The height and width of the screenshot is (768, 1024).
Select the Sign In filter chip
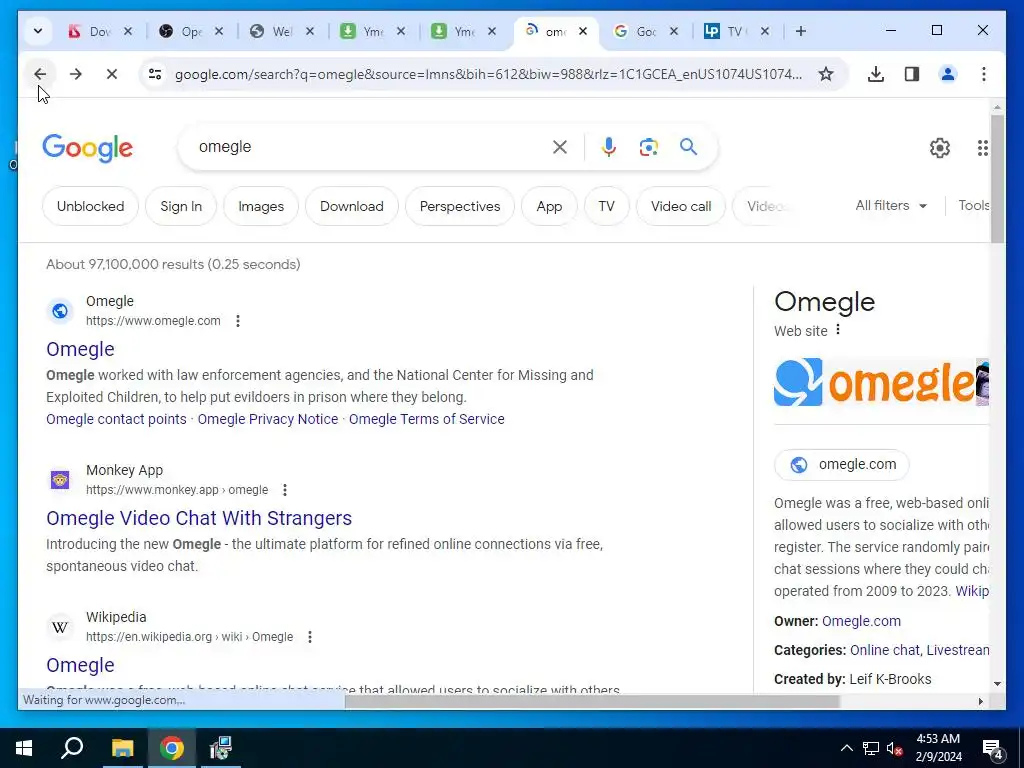pyautogui.click(x=181, y=206)
